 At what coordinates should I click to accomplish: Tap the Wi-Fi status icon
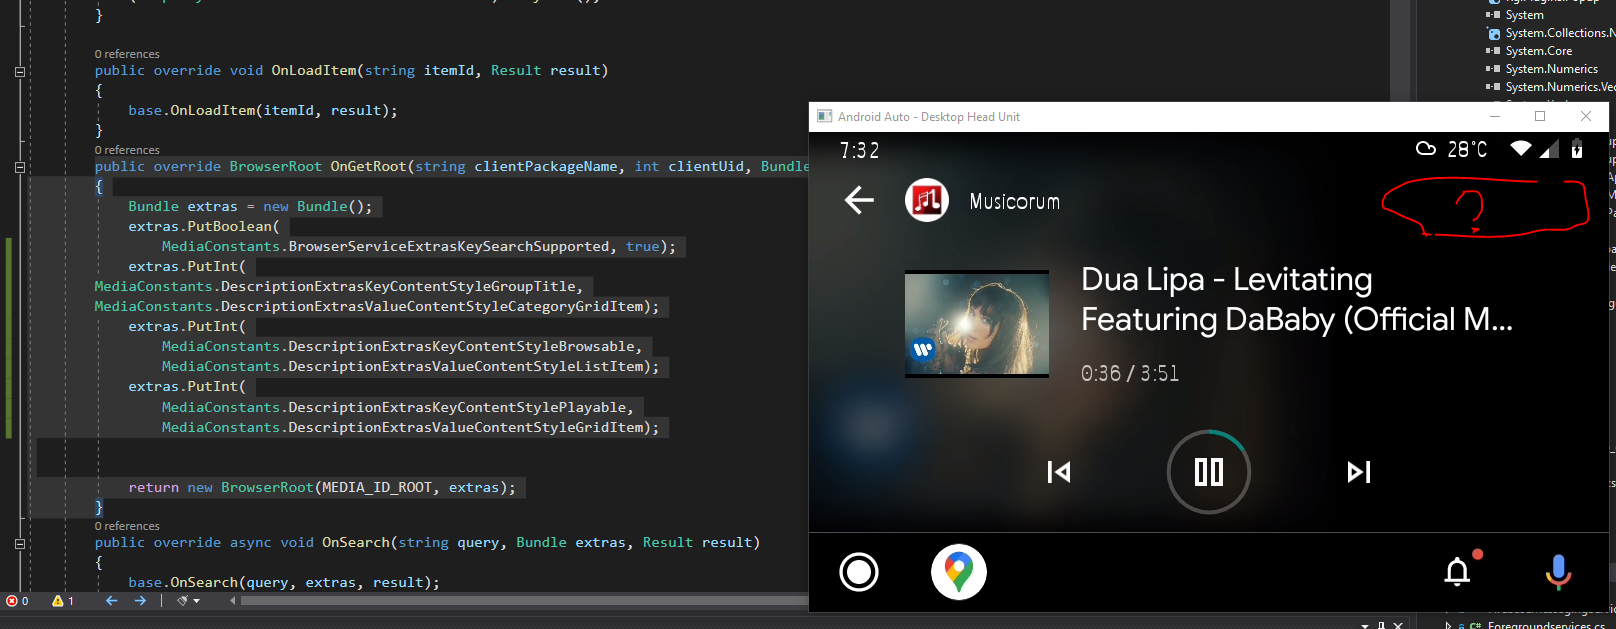pyautogui.click(x=1521, y=149)
